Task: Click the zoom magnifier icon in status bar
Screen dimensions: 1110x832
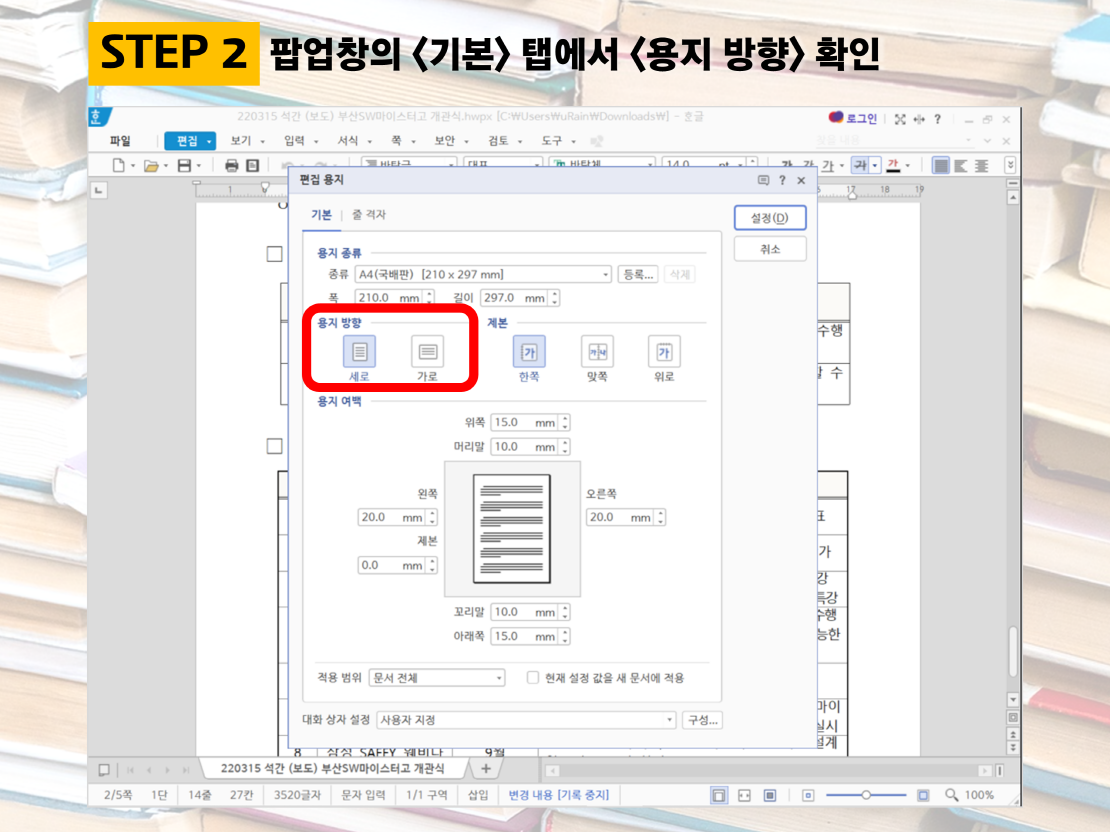Action: click(x=951, y=795)
